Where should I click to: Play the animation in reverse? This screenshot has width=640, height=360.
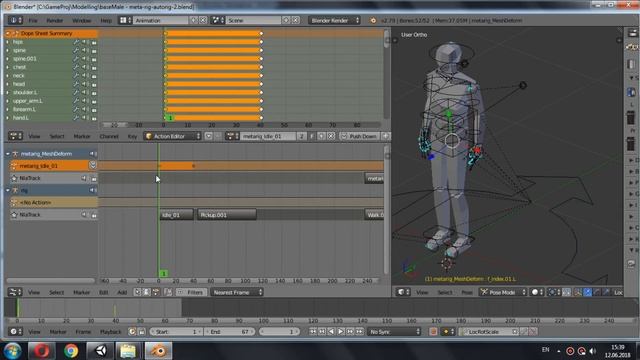(x=331, y=332)
